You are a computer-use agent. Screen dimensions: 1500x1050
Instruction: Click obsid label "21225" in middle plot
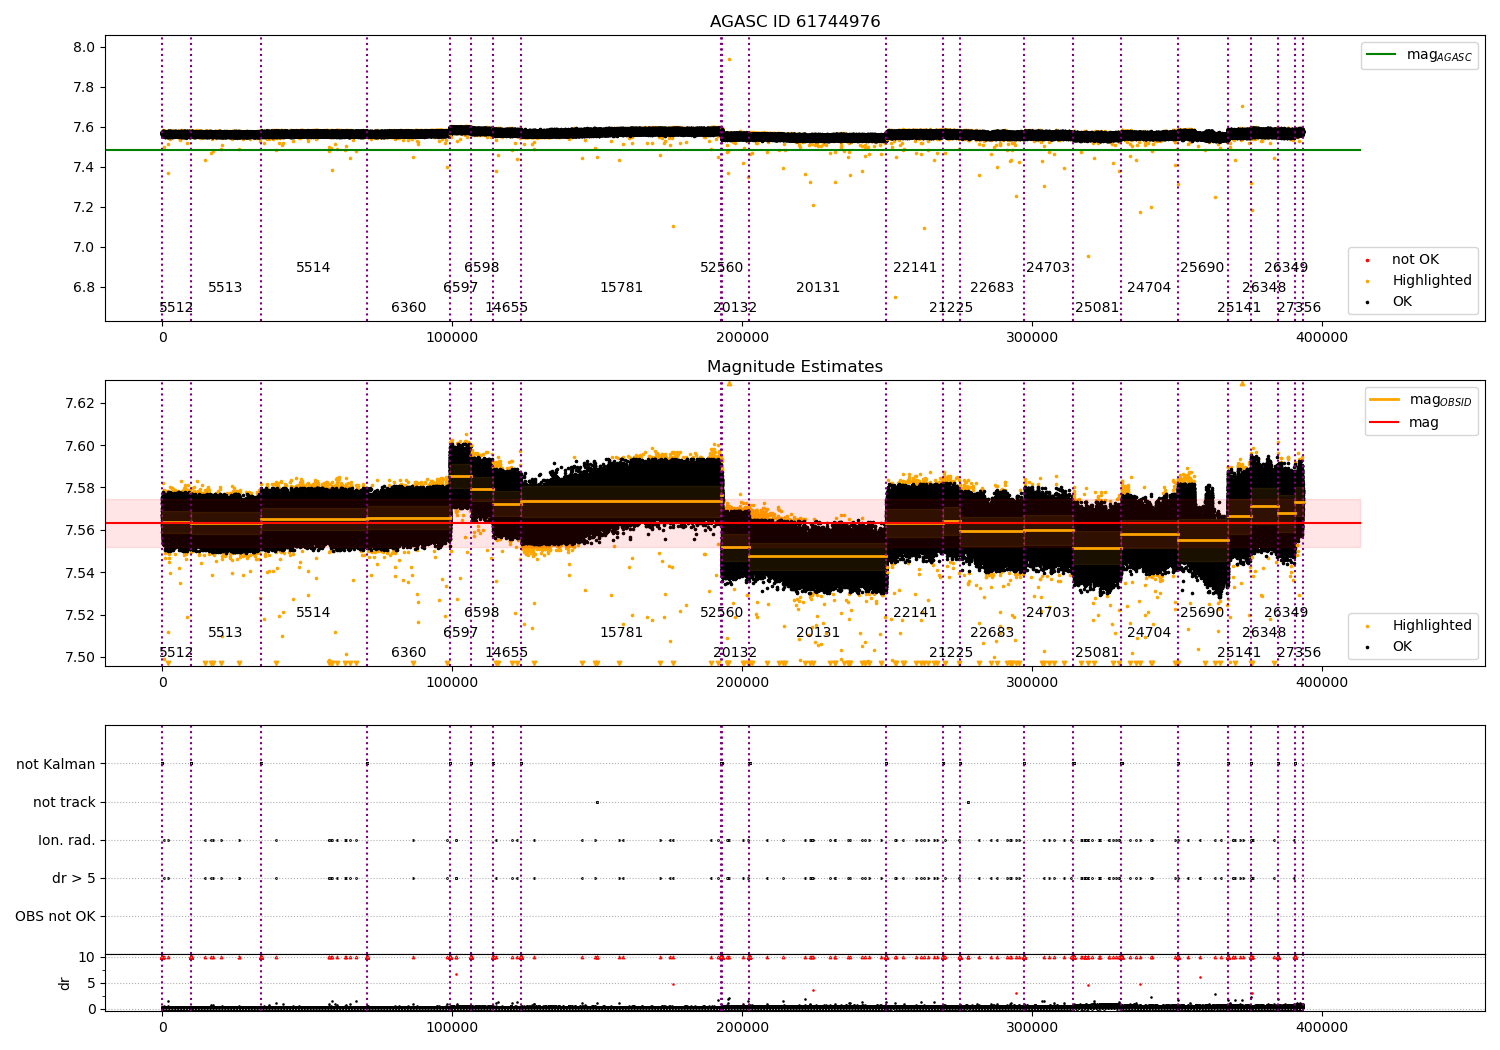click(x=951, y=653)
